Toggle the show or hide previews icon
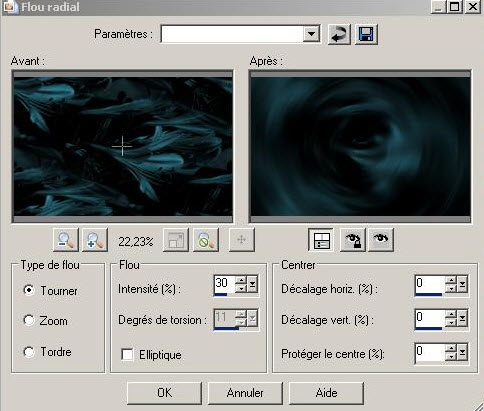The height and width of the screenshot is (411, 484). click(321, 240)
